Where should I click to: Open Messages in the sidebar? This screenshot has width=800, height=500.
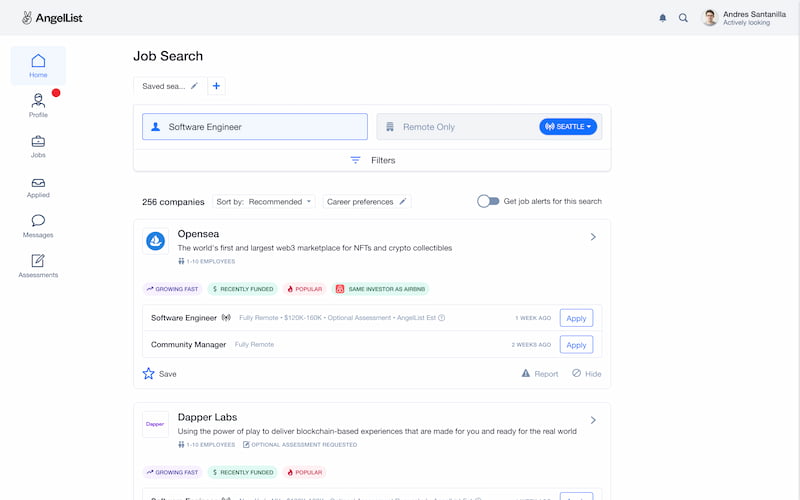[38, 227]
